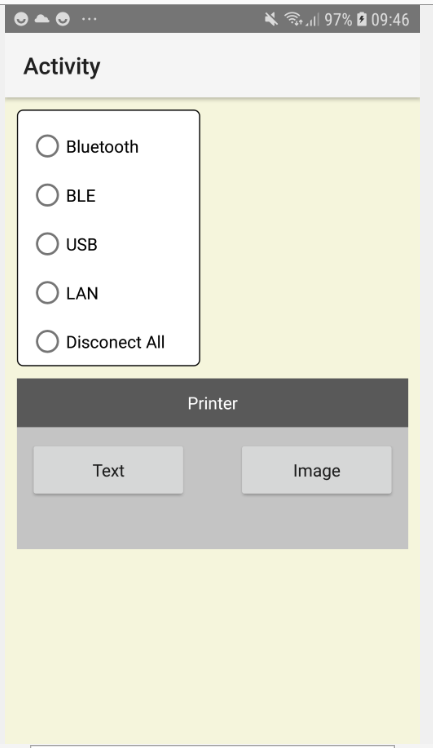Image resolution: width=433 pixels, height=748 pixels.
Task: Open the three-dots notification overflow
Action: [x=89, y=19]
